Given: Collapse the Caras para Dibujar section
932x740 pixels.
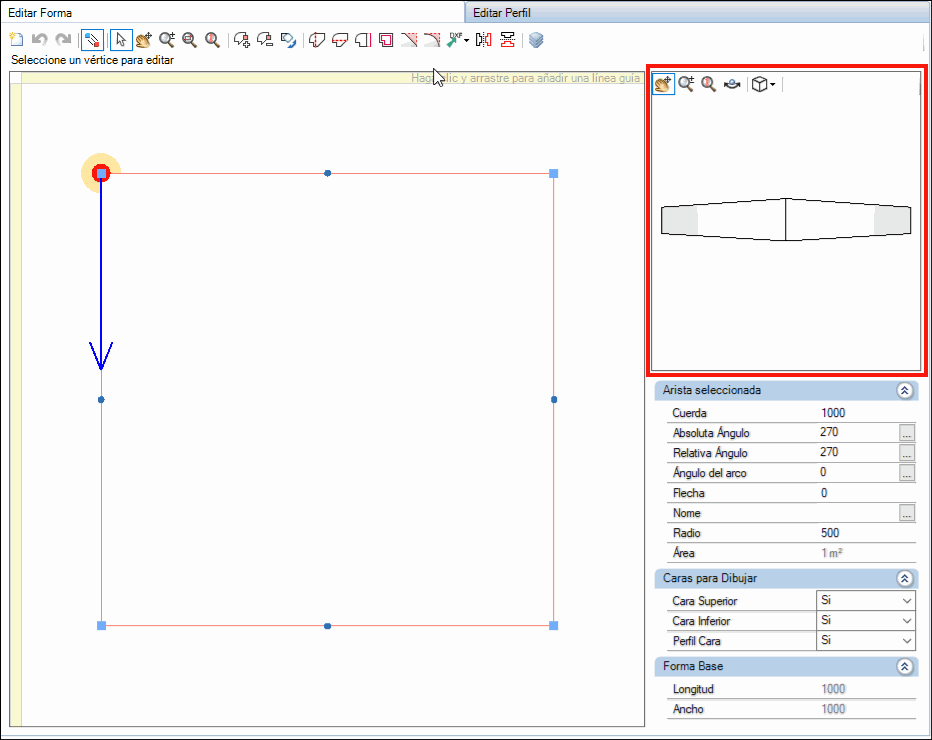Looking at the screenshot, I should [905, 578].
